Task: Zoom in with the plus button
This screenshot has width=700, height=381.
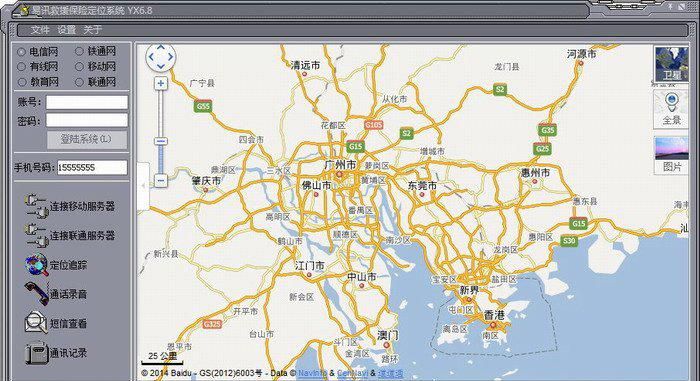Action: 161,84
